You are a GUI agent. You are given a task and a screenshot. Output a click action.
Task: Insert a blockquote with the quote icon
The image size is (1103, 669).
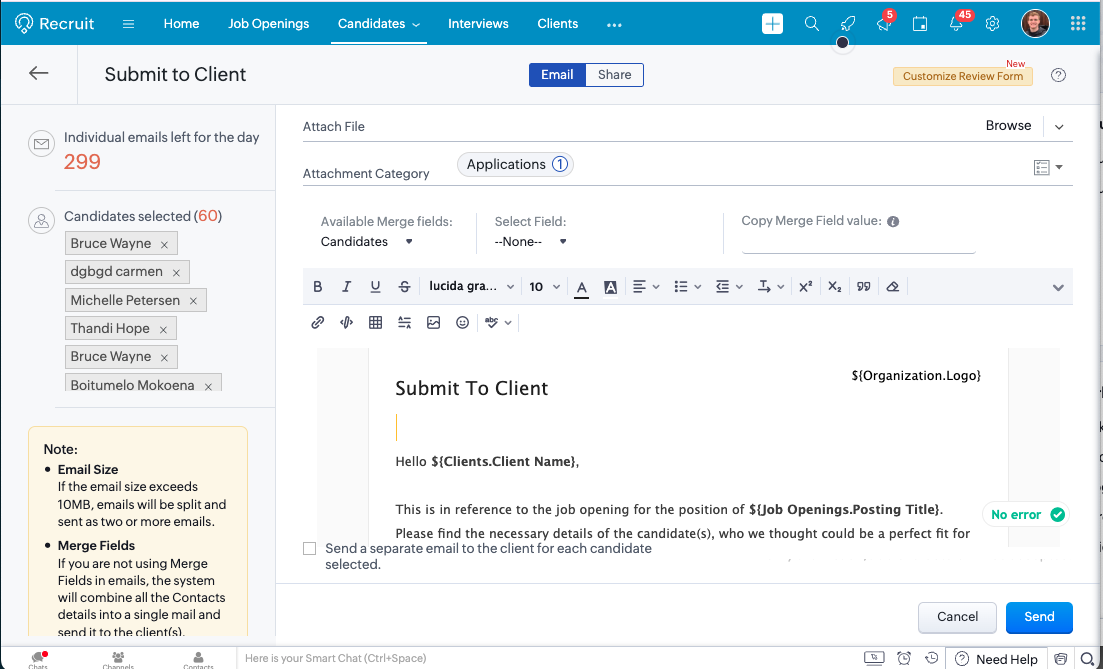click(863, 287)
